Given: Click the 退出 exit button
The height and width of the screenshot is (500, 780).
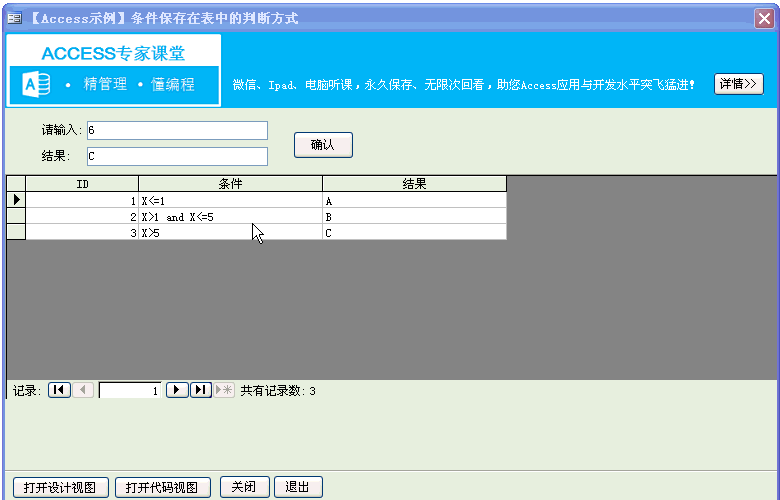Looking at the screenshot, I should [298, 487].
